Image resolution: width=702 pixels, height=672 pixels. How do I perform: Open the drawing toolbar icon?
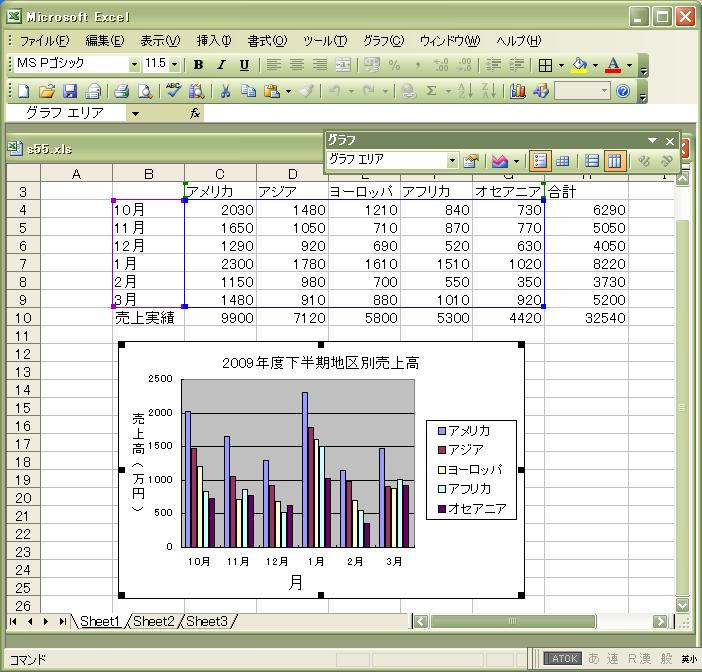(541, 91)
